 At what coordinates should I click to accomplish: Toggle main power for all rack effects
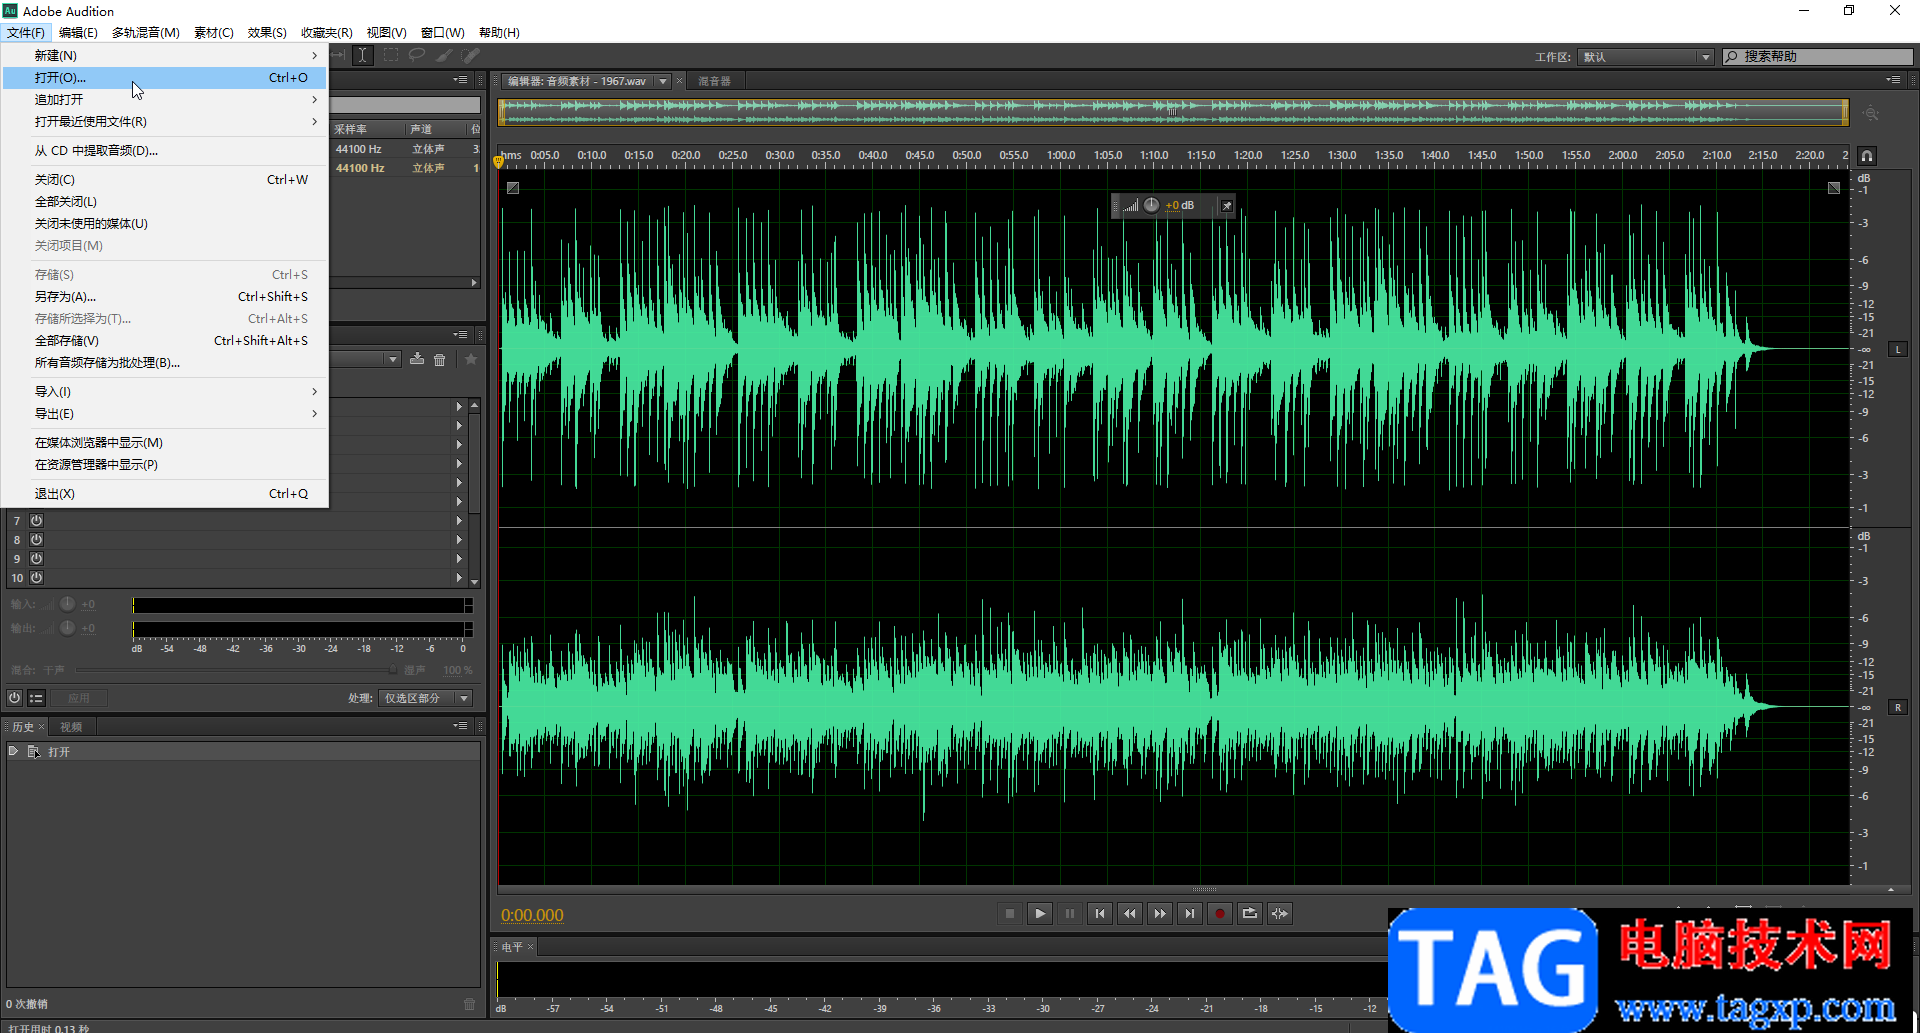coord(14,698)
